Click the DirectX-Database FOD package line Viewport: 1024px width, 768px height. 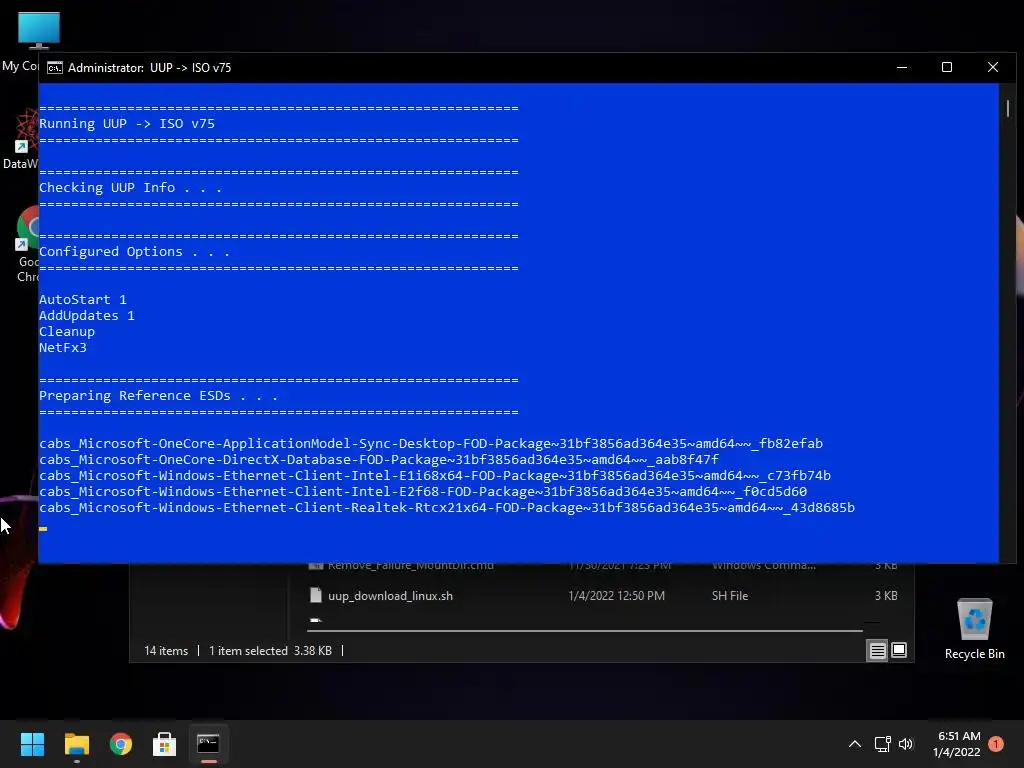[379, 460]
